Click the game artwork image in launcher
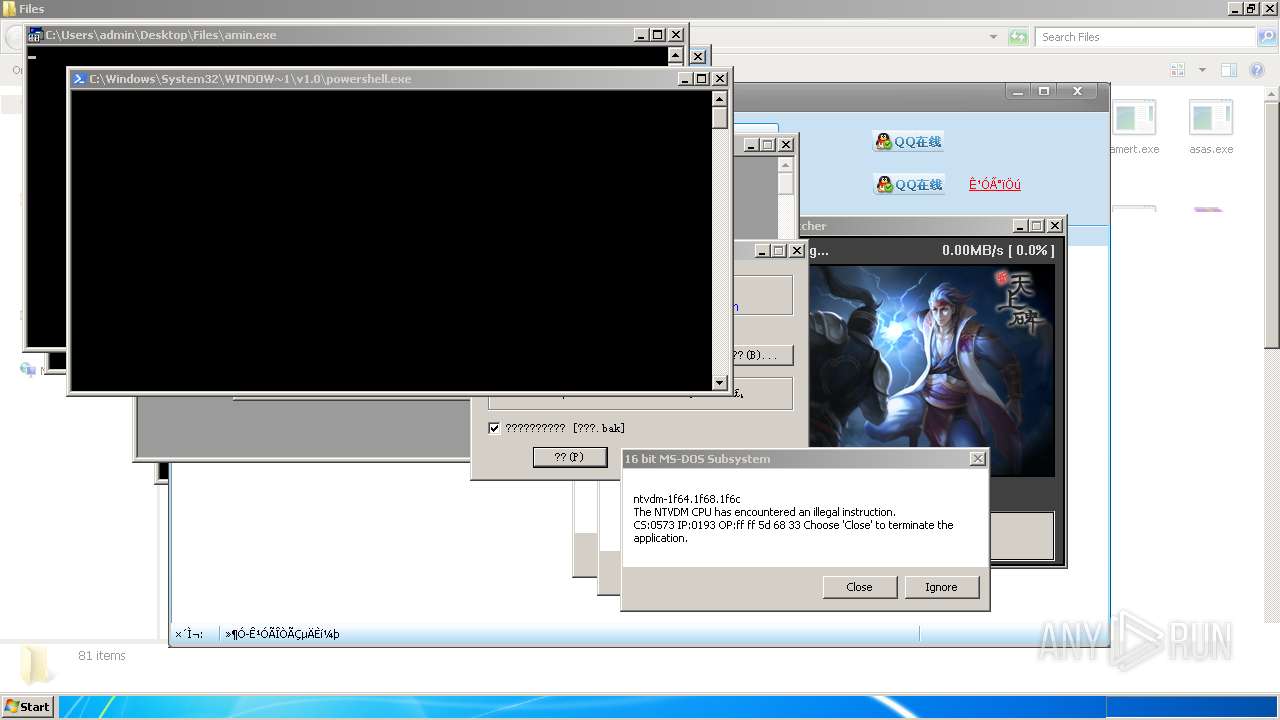Screen dimensions: 1280x720 coord(931,370)
